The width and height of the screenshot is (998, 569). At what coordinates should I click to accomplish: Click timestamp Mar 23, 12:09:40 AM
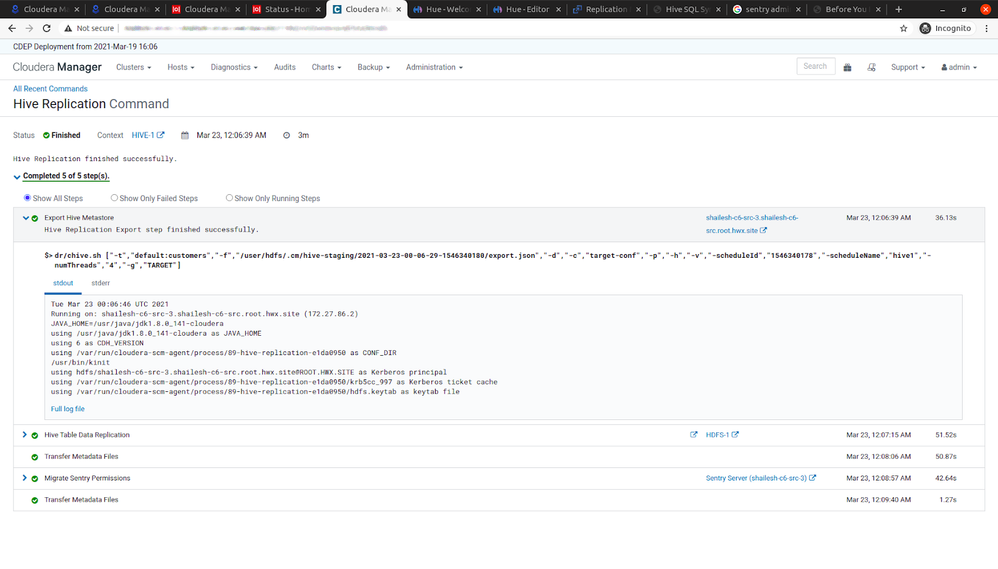[878, 500]
